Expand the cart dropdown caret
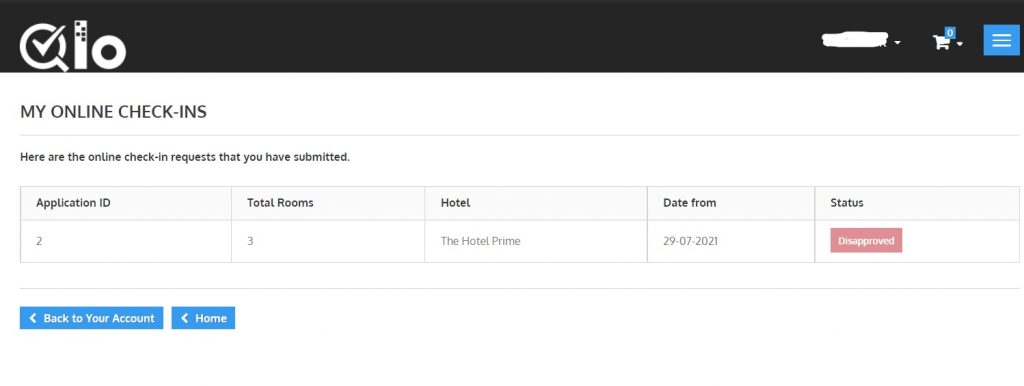Screen dimensions: 1024x386 (x=959, y=44)
